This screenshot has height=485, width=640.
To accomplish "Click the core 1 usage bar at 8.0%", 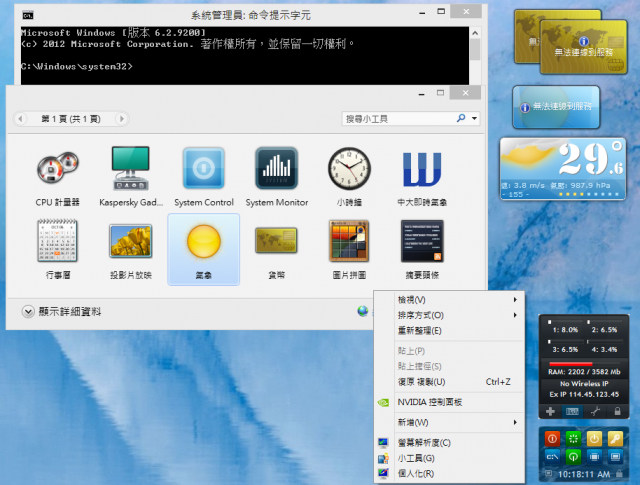I will pos(565,322).
